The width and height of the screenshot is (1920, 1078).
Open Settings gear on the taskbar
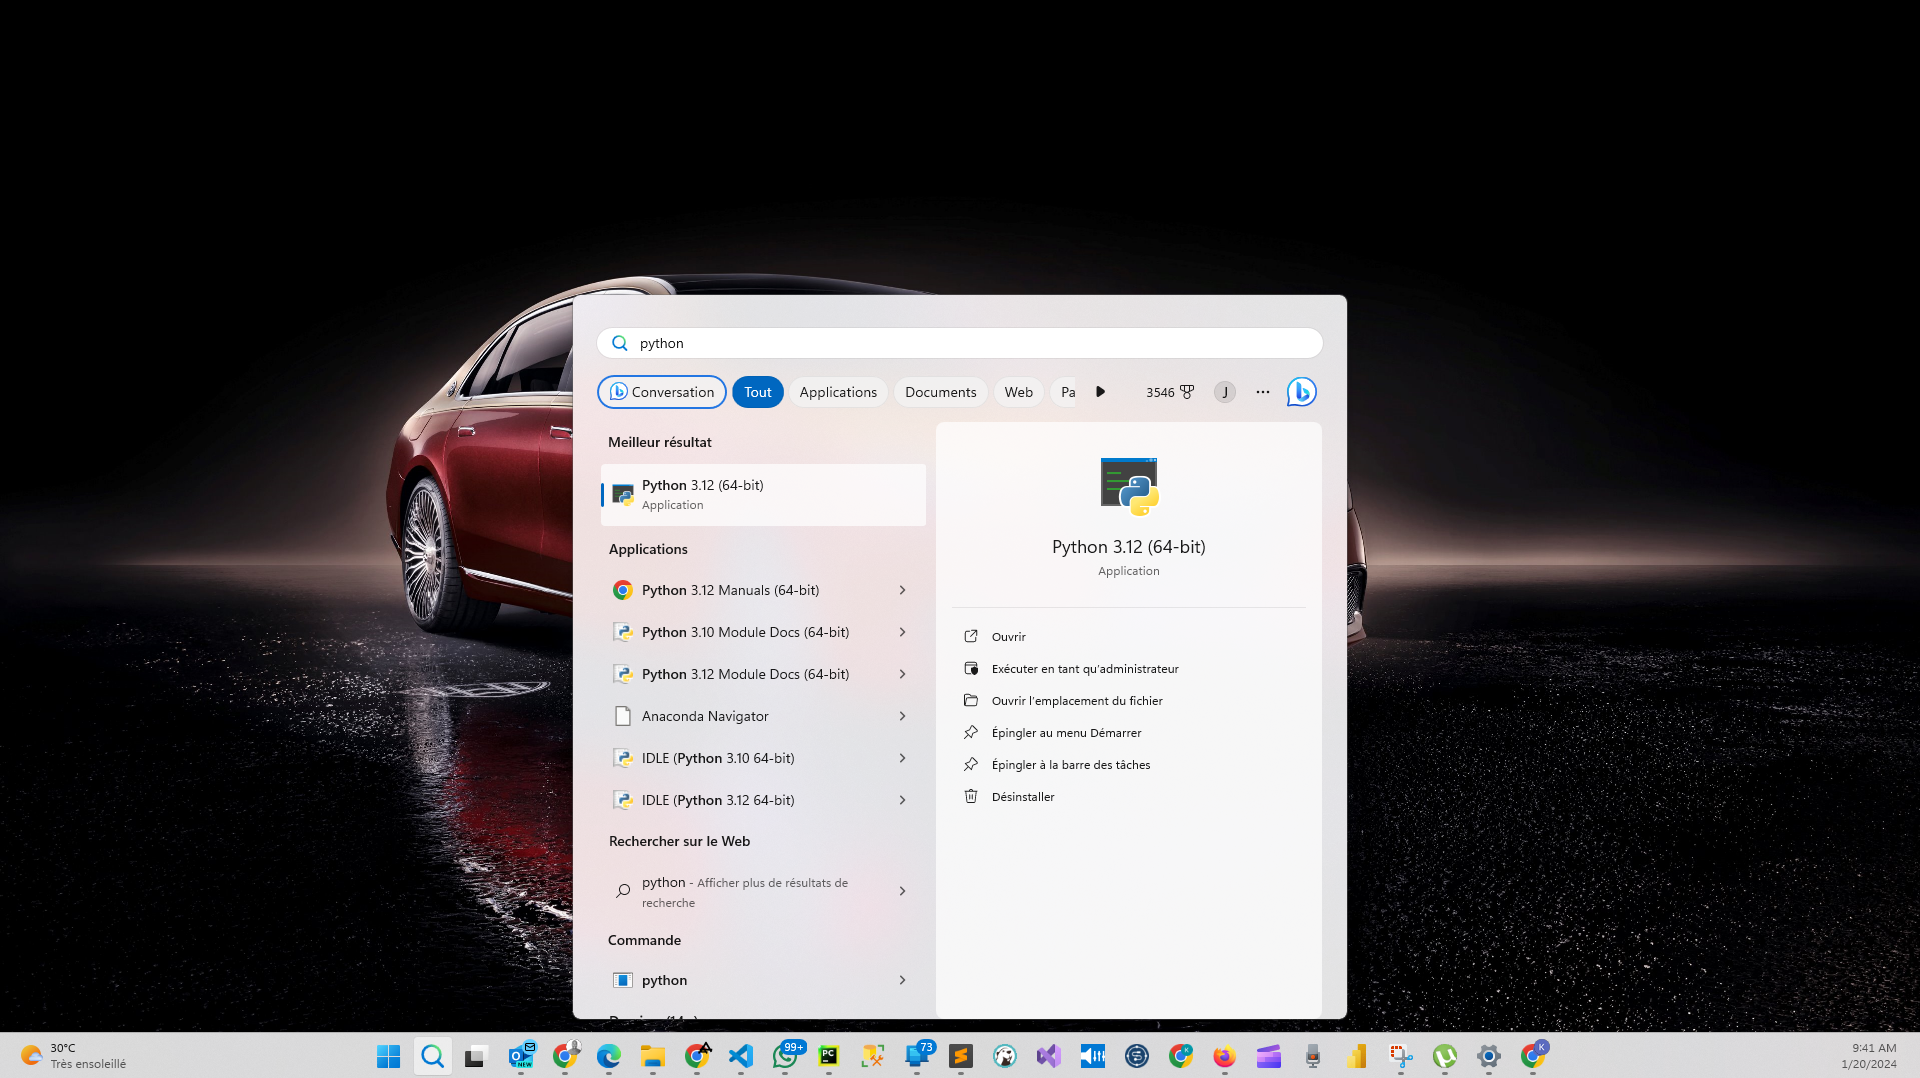click(x=1489, y=1056)
